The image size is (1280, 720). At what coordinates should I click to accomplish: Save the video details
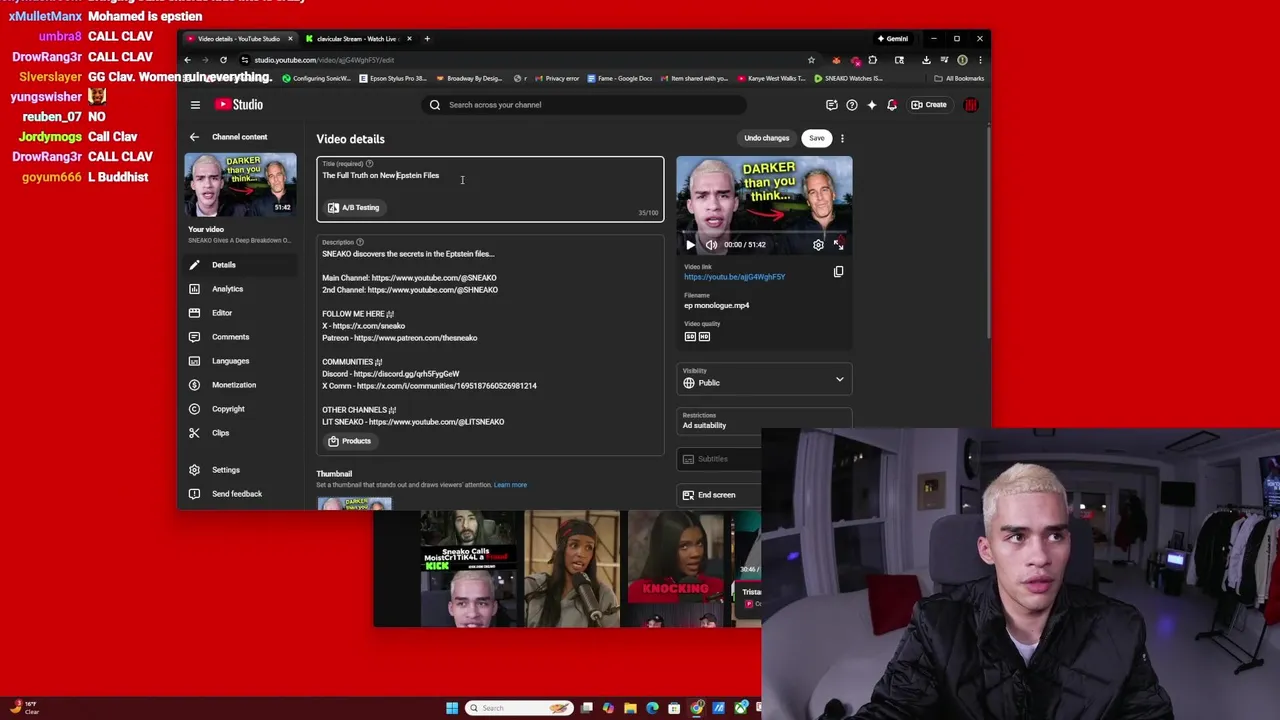tap(817, 138)
